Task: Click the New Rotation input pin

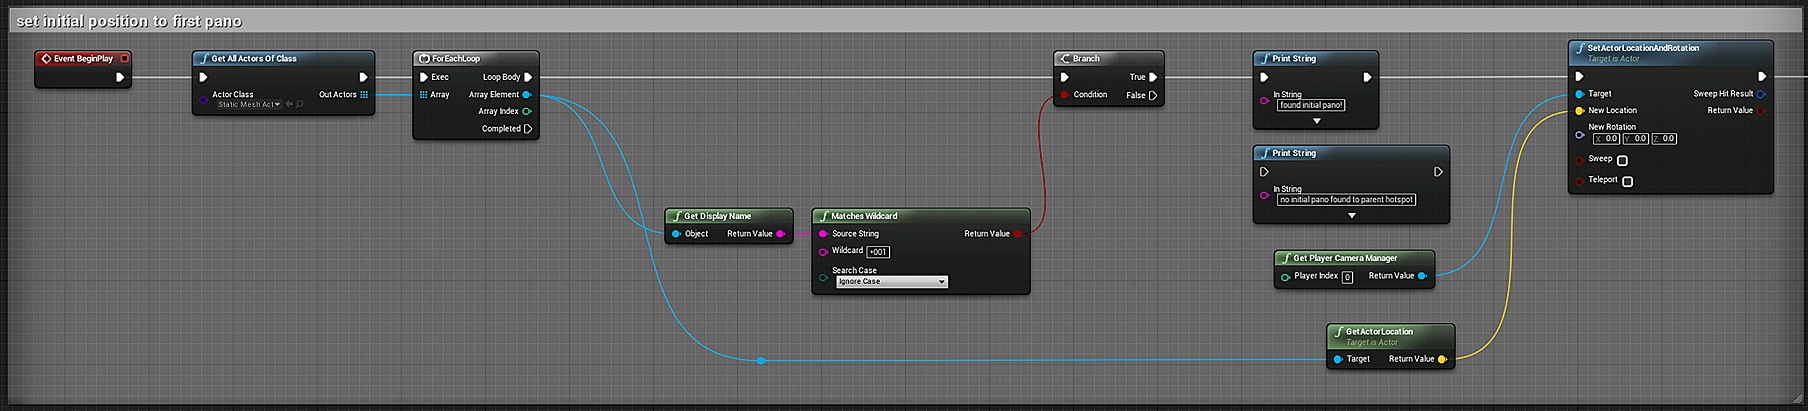Action: tap(1579, 133)
